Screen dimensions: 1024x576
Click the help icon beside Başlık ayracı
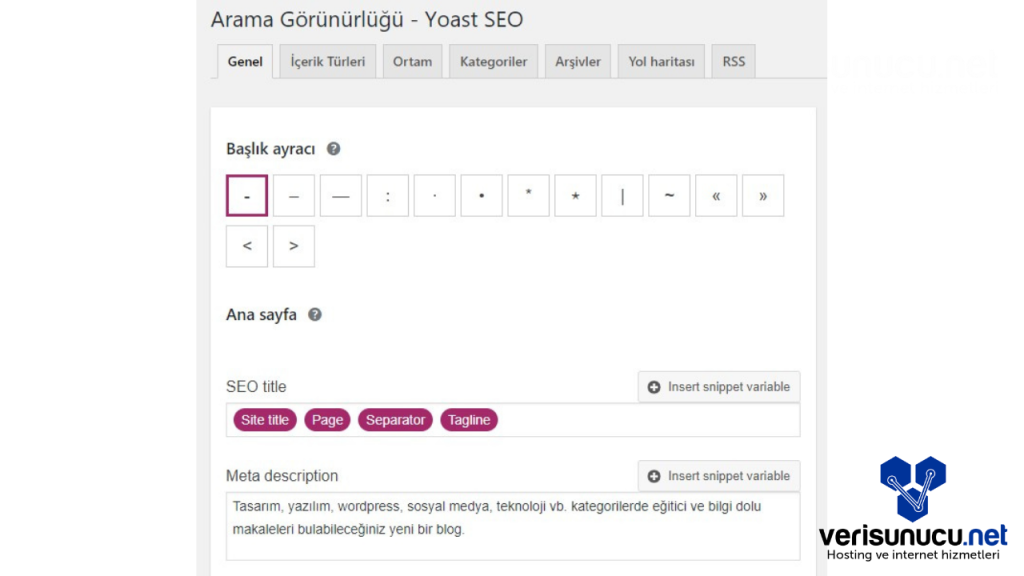334,149
